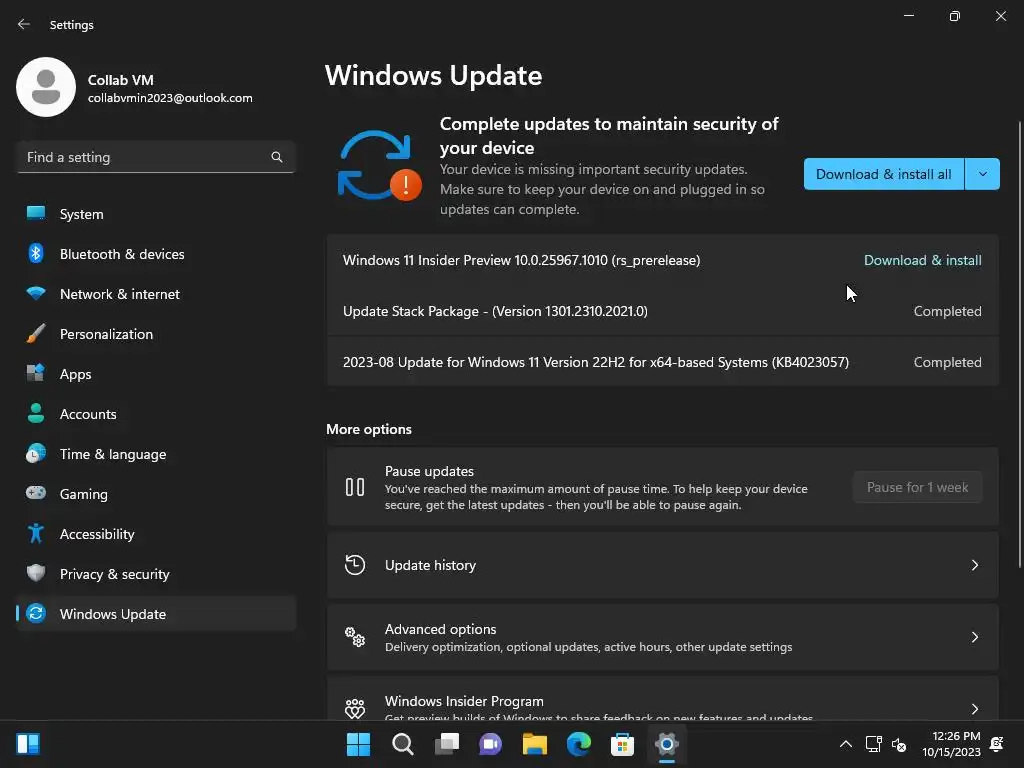The width and height of the screenshot is (1024, 768).
Task: Expand the Download & install all dropdown arrow
Action: click(982, 174)
